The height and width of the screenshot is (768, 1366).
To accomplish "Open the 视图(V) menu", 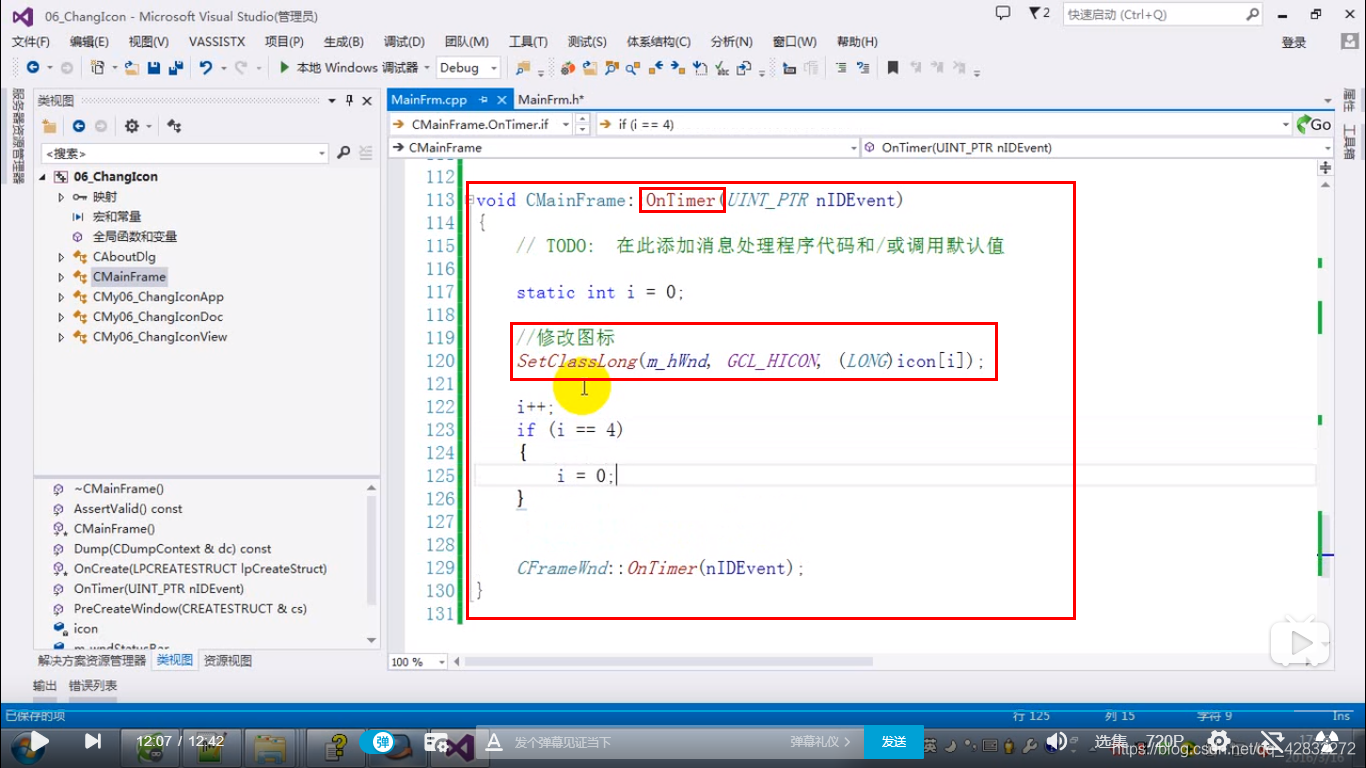I will (148, 42).
